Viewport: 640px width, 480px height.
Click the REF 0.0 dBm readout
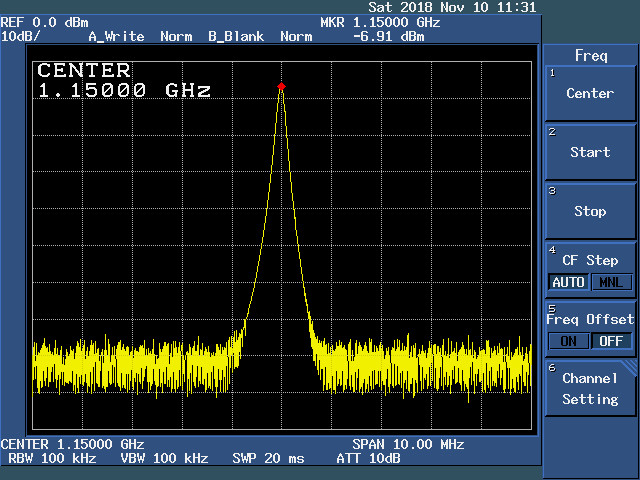point(44,22)
